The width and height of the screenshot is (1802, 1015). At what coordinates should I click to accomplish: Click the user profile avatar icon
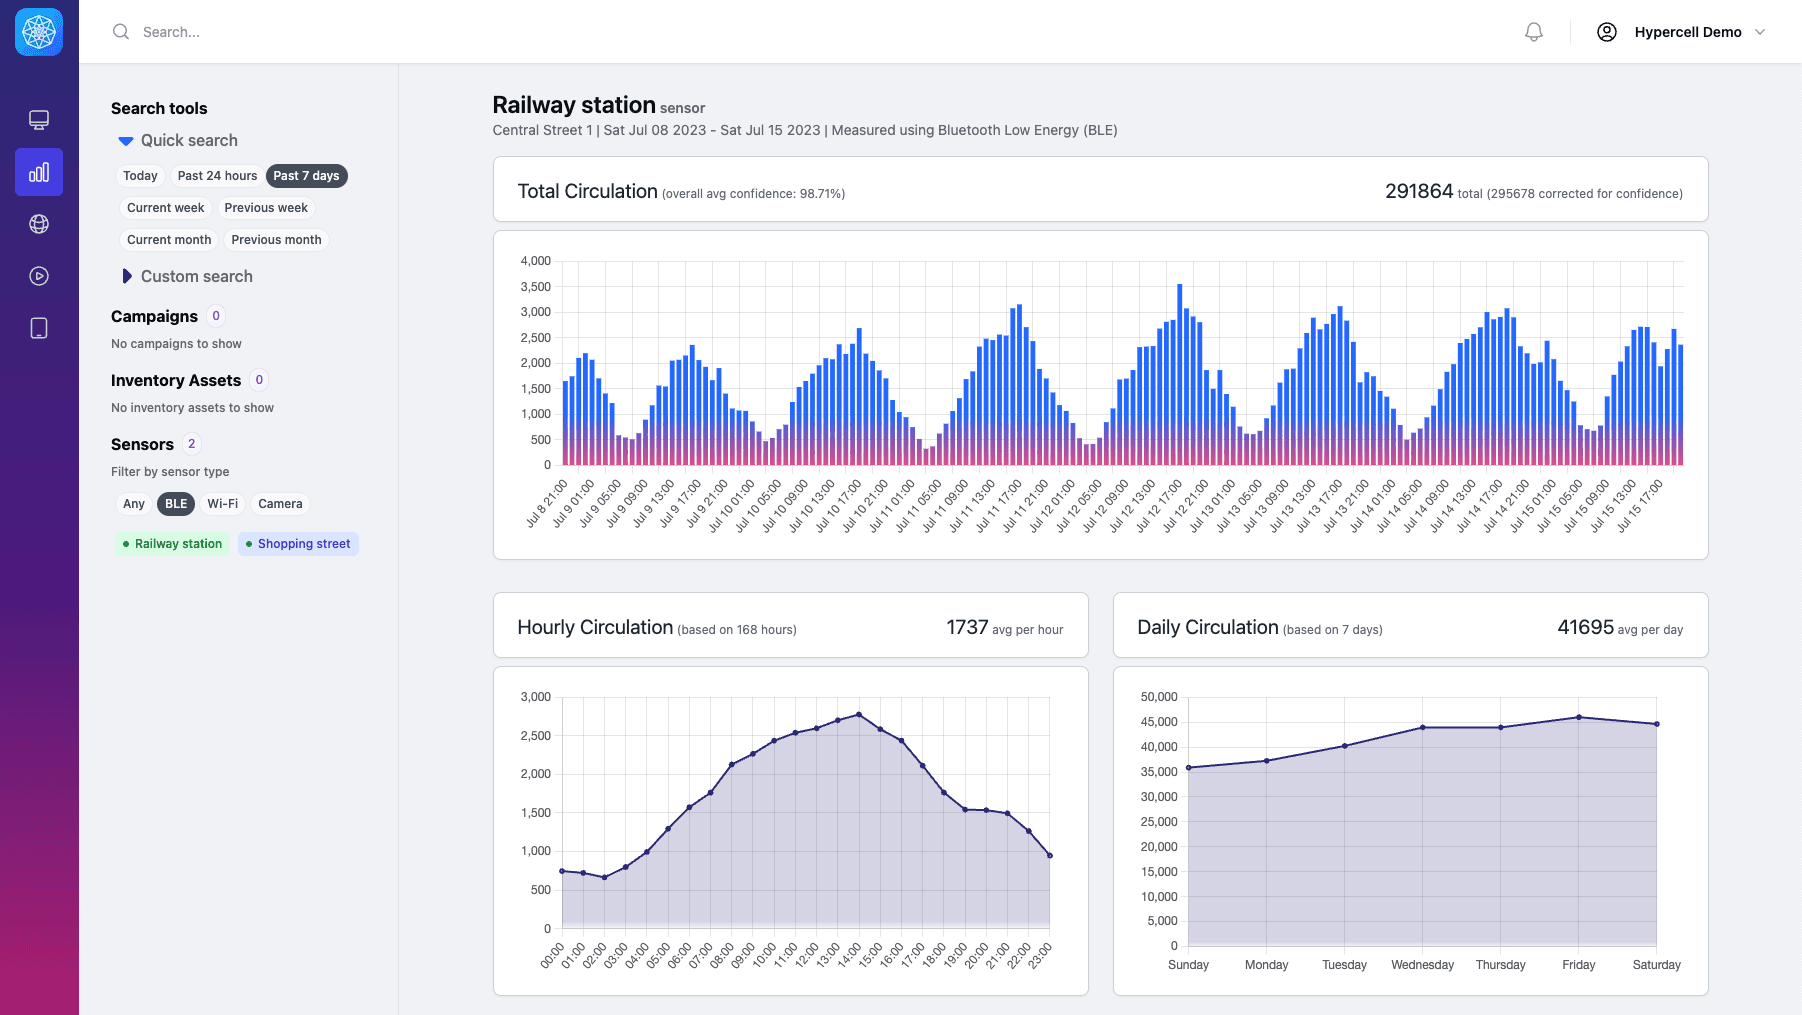[x=1606, y=32]
